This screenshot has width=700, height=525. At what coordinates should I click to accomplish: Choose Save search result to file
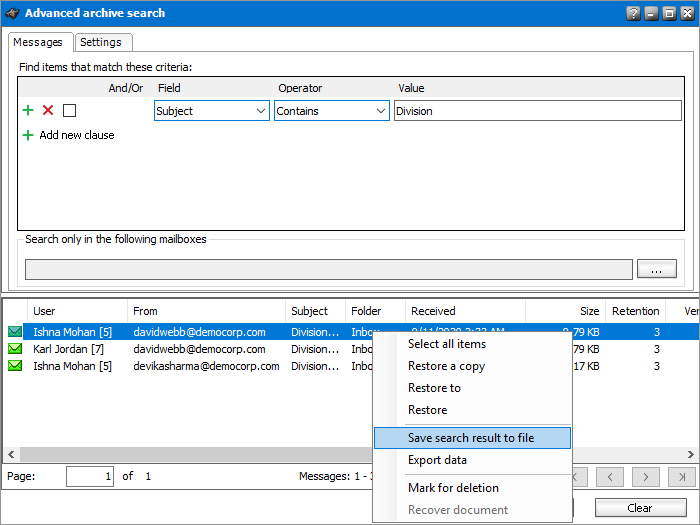[x=471, y=438]
